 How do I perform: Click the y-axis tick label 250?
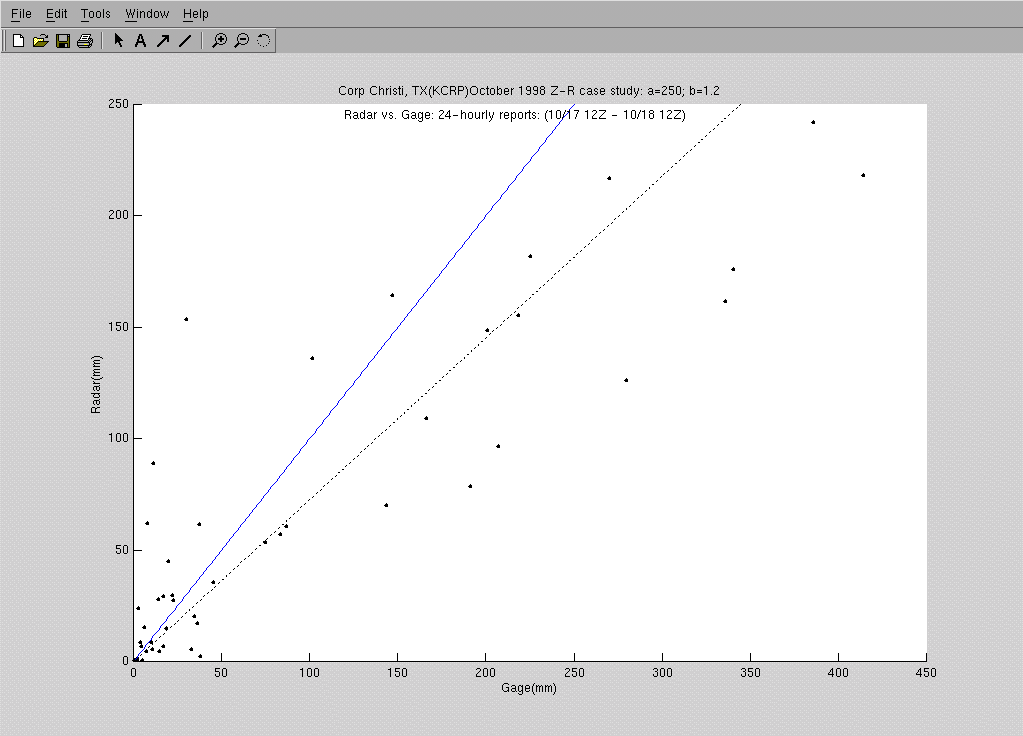(x=118, y=104)
